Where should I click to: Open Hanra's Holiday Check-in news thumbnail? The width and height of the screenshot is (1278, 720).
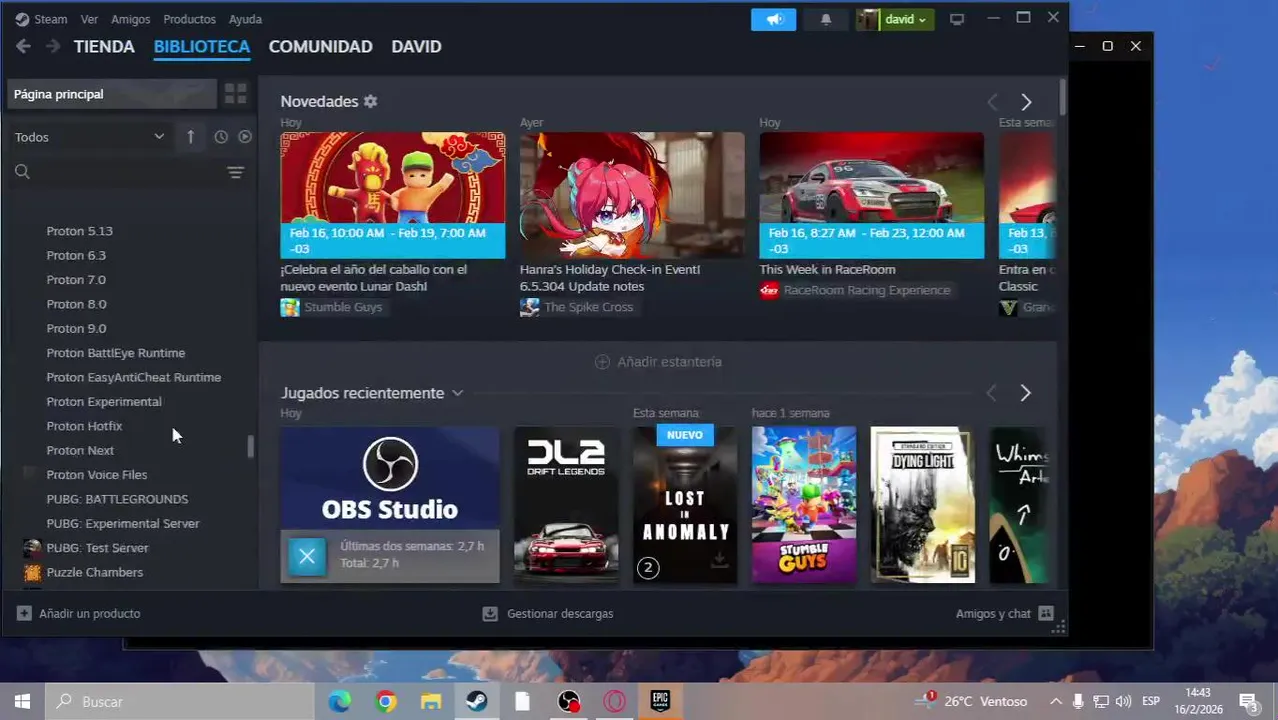(632, 195)
